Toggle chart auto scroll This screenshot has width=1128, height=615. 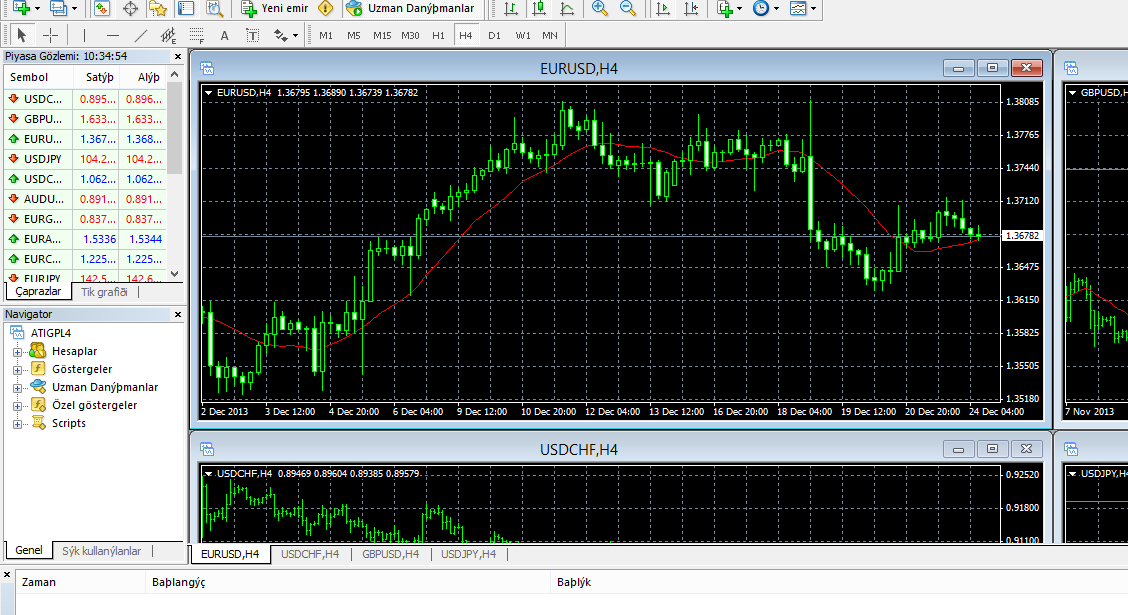pos(662,9)
